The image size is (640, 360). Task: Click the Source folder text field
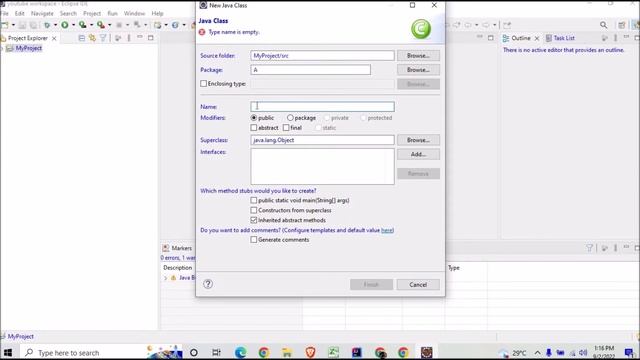click(x=322, y=56)
